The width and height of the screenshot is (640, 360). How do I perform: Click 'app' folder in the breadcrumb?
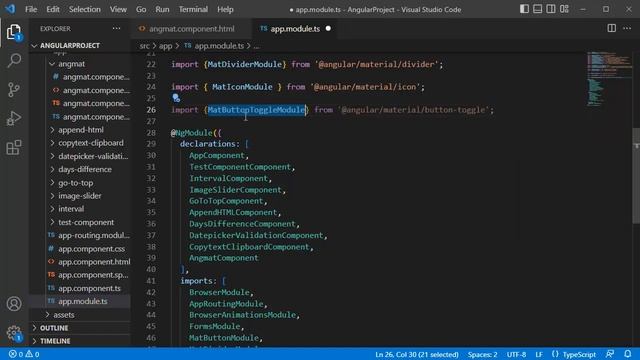[x=165, y=46]
